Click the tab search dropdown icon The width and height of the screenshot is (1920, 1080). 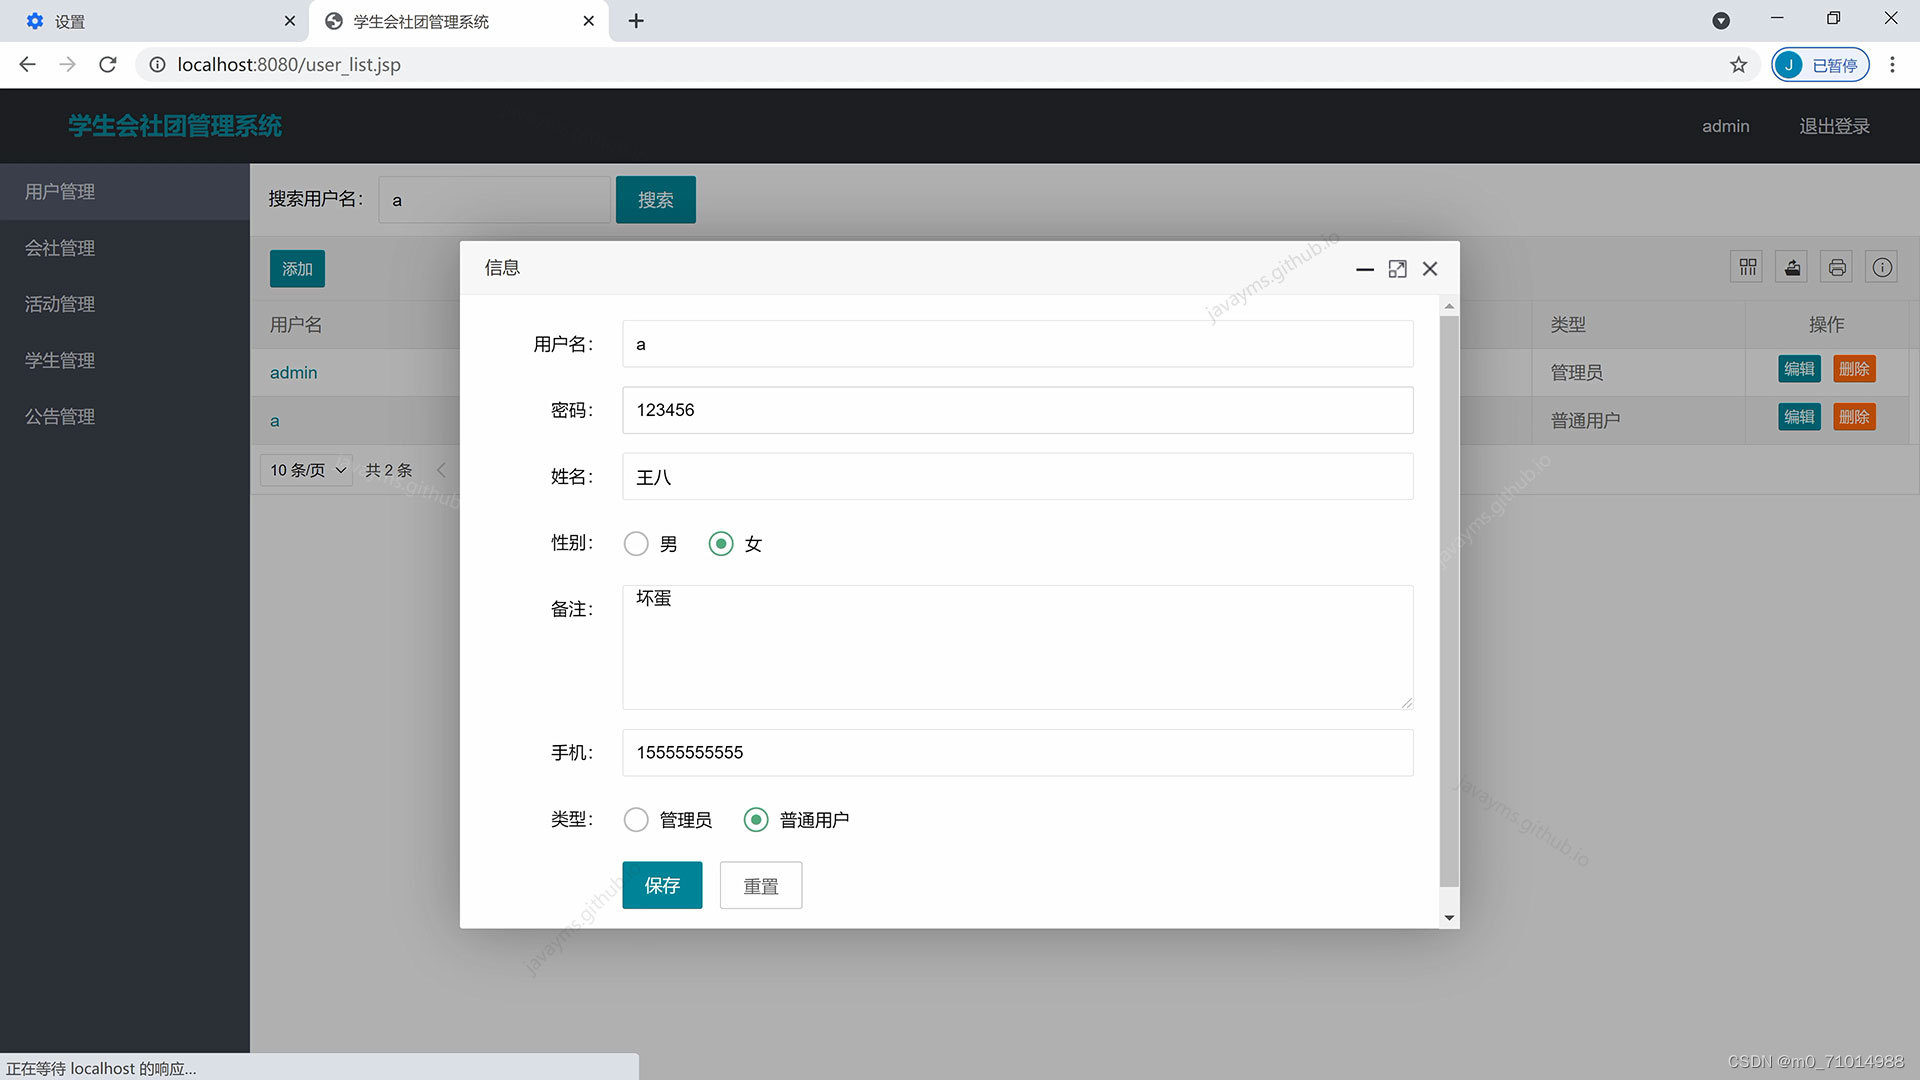click(x=1721, y=21)
